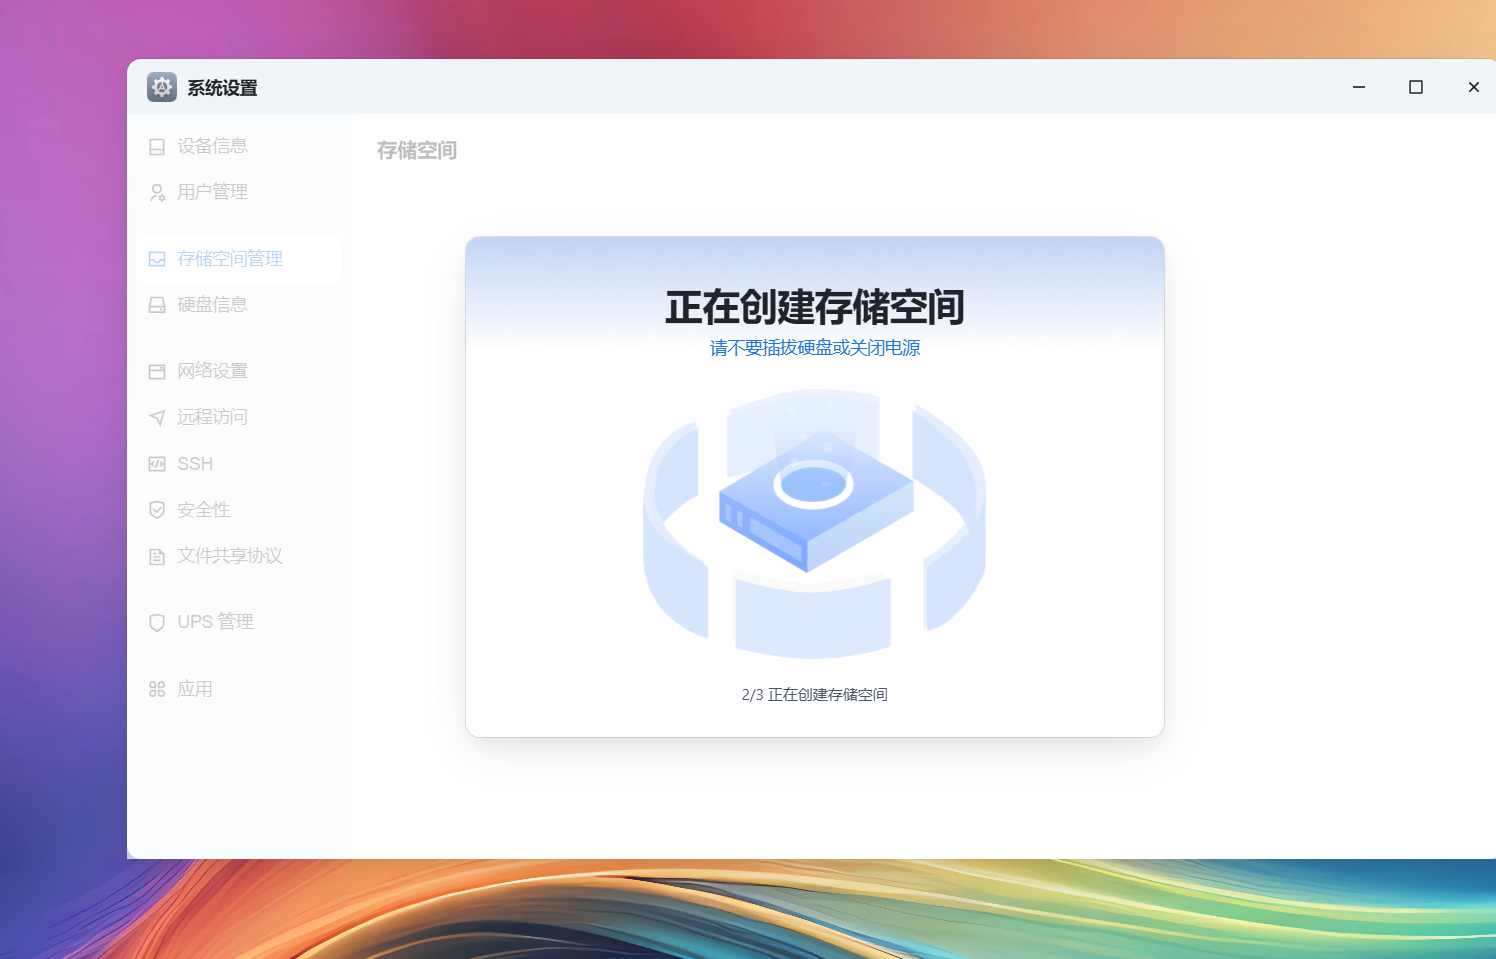Click the 文件共享协议 document icon
The height and width of the screenshot is (959, 1496).
[157, 557]
